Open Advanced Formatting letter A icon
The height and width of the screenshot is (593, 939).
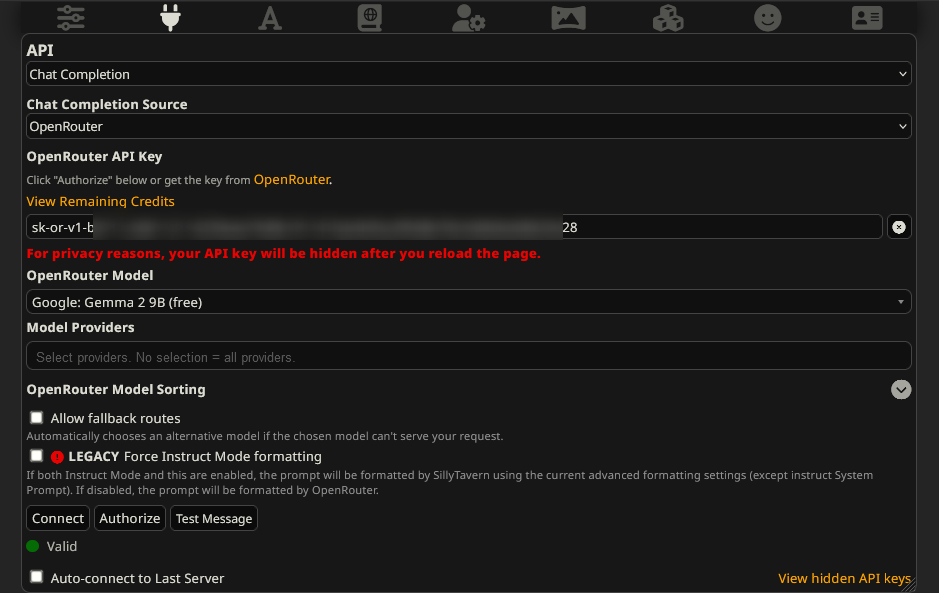pos(270,17)
